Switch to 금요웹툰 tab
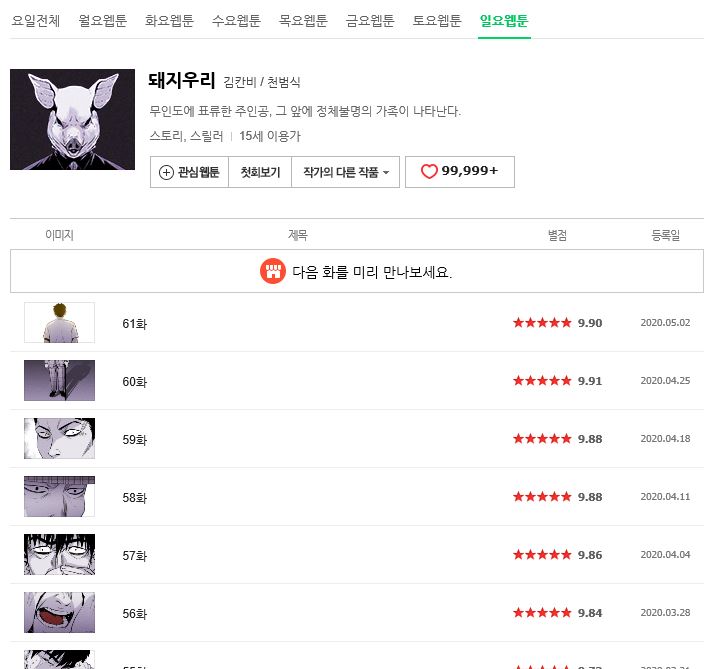The width and height of the screenshot is (719, 669). point(370,21)
